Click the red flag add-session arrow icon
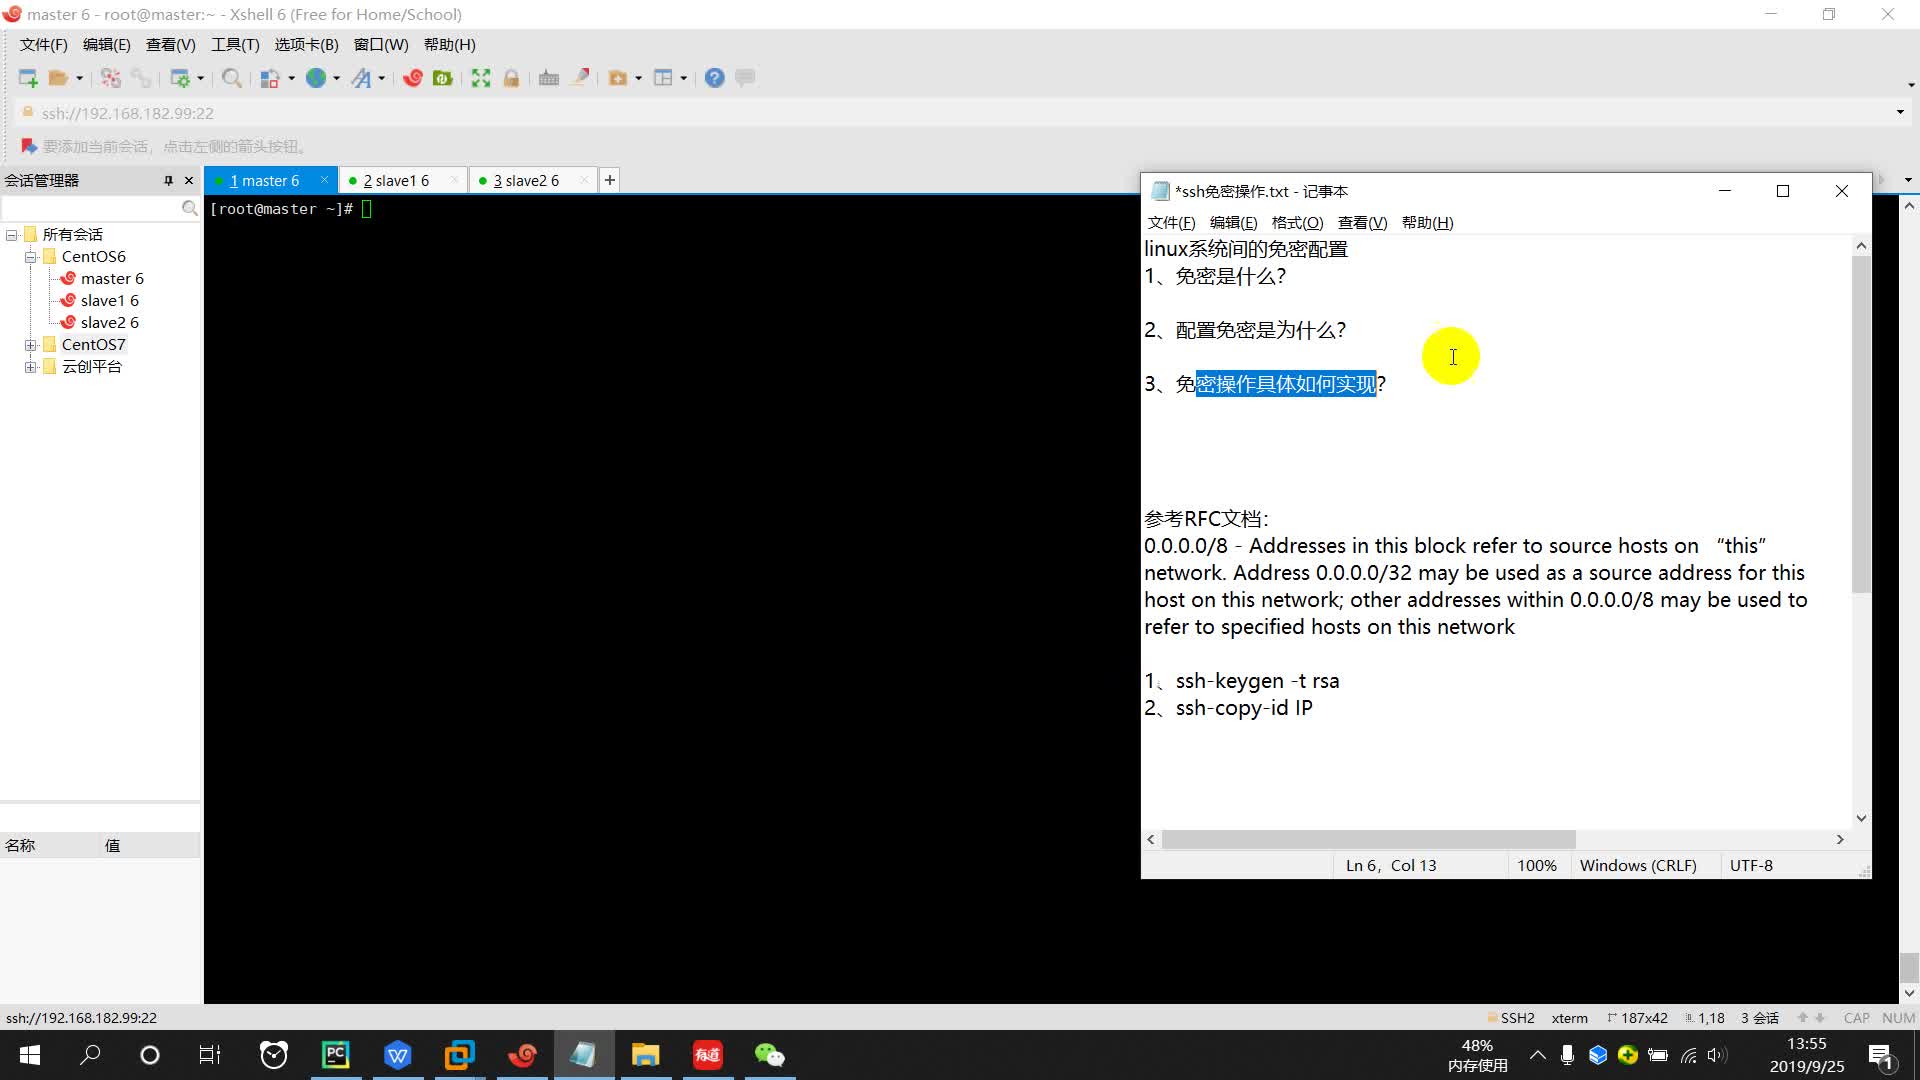Screen dimensions: 1920x1080 (29, 146)
